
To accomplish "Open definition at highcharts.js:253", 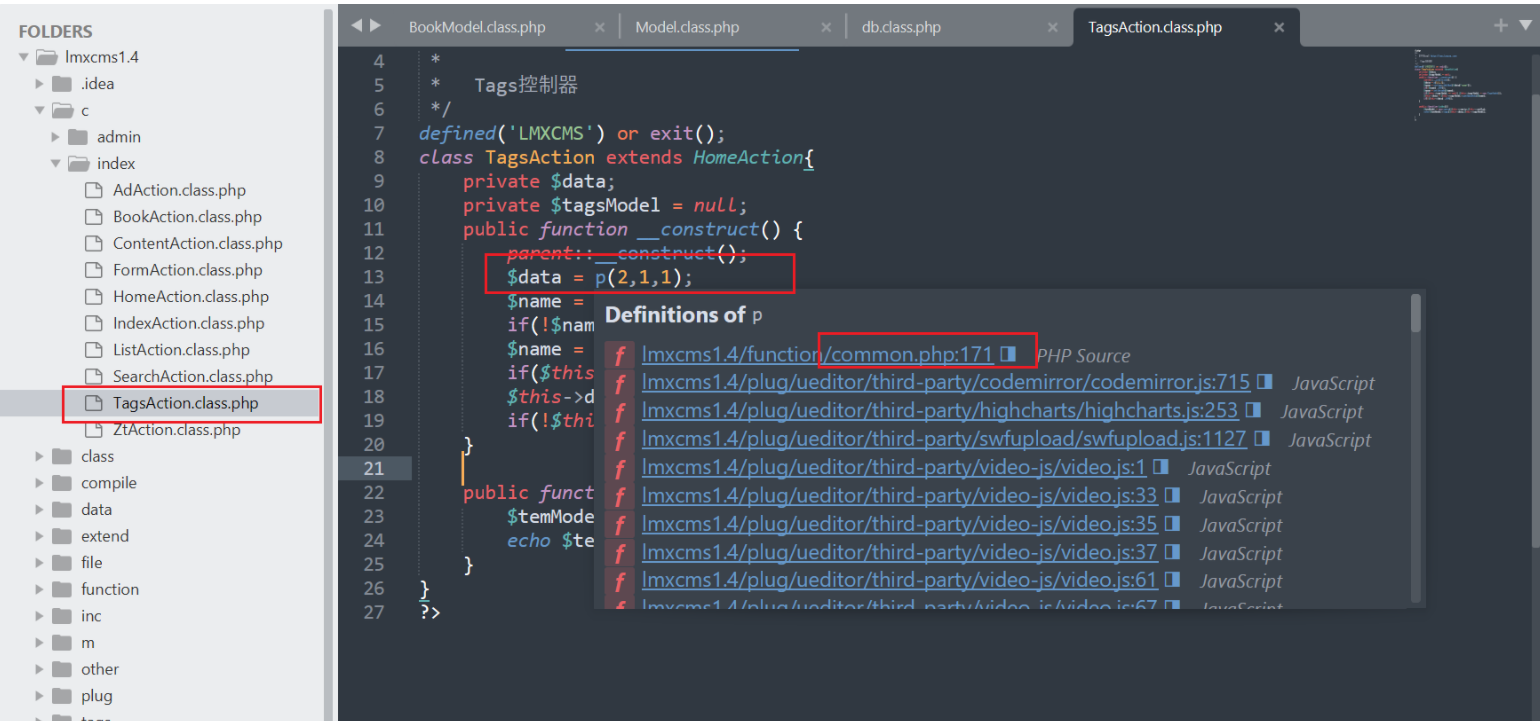I will (x=940, y=410).
